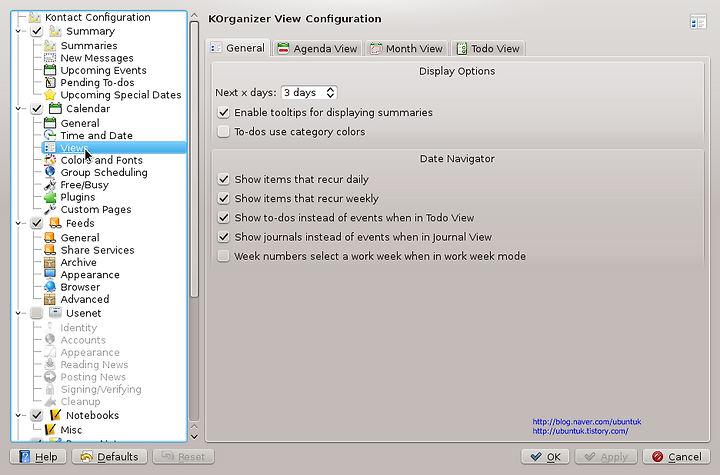Image resolution: width=720 pixels, height=475 pixels.
Task: Select Views in the Calendar tree
Action: [114, 148]
